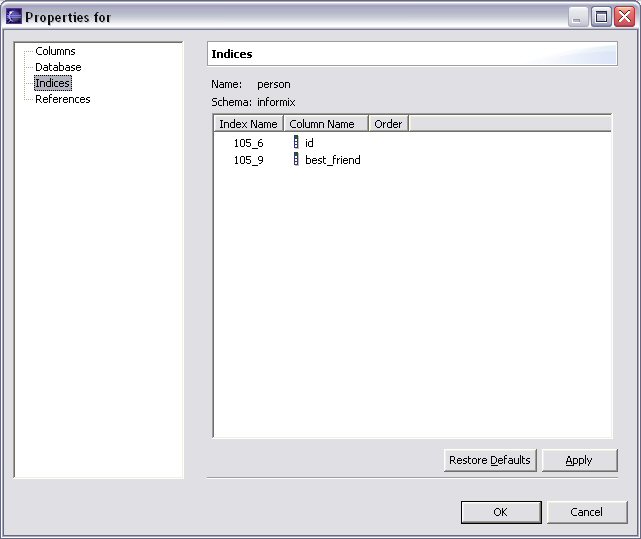
Task: Select the Indices tree entry
Action: (x=52, y=83)
